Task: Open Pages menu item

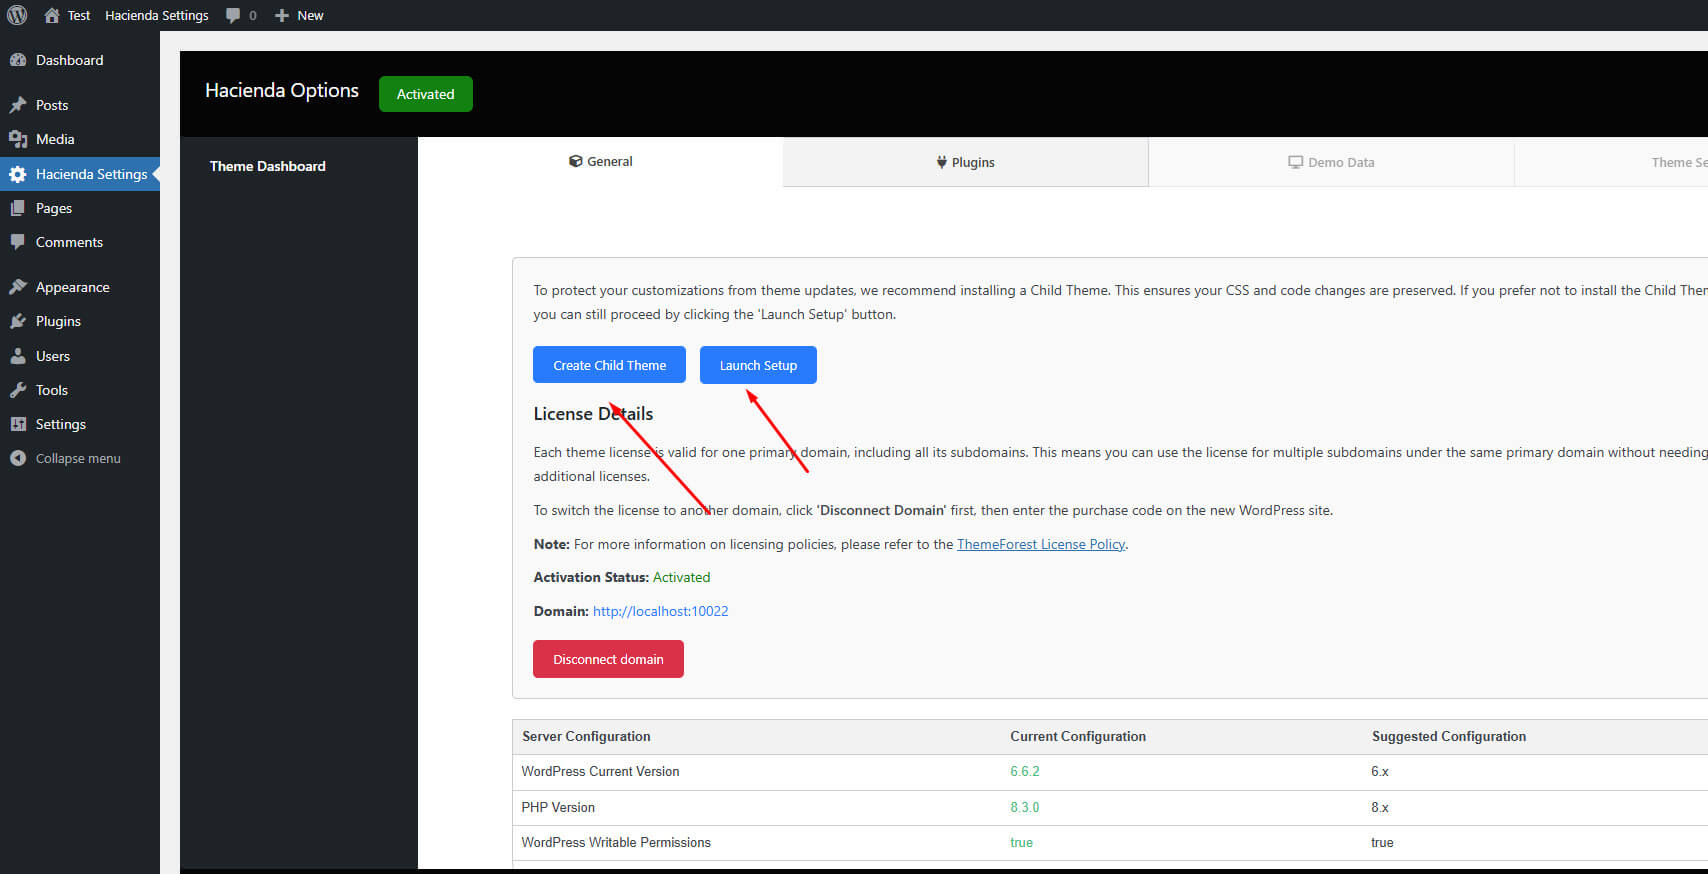Action: (80, 208)
